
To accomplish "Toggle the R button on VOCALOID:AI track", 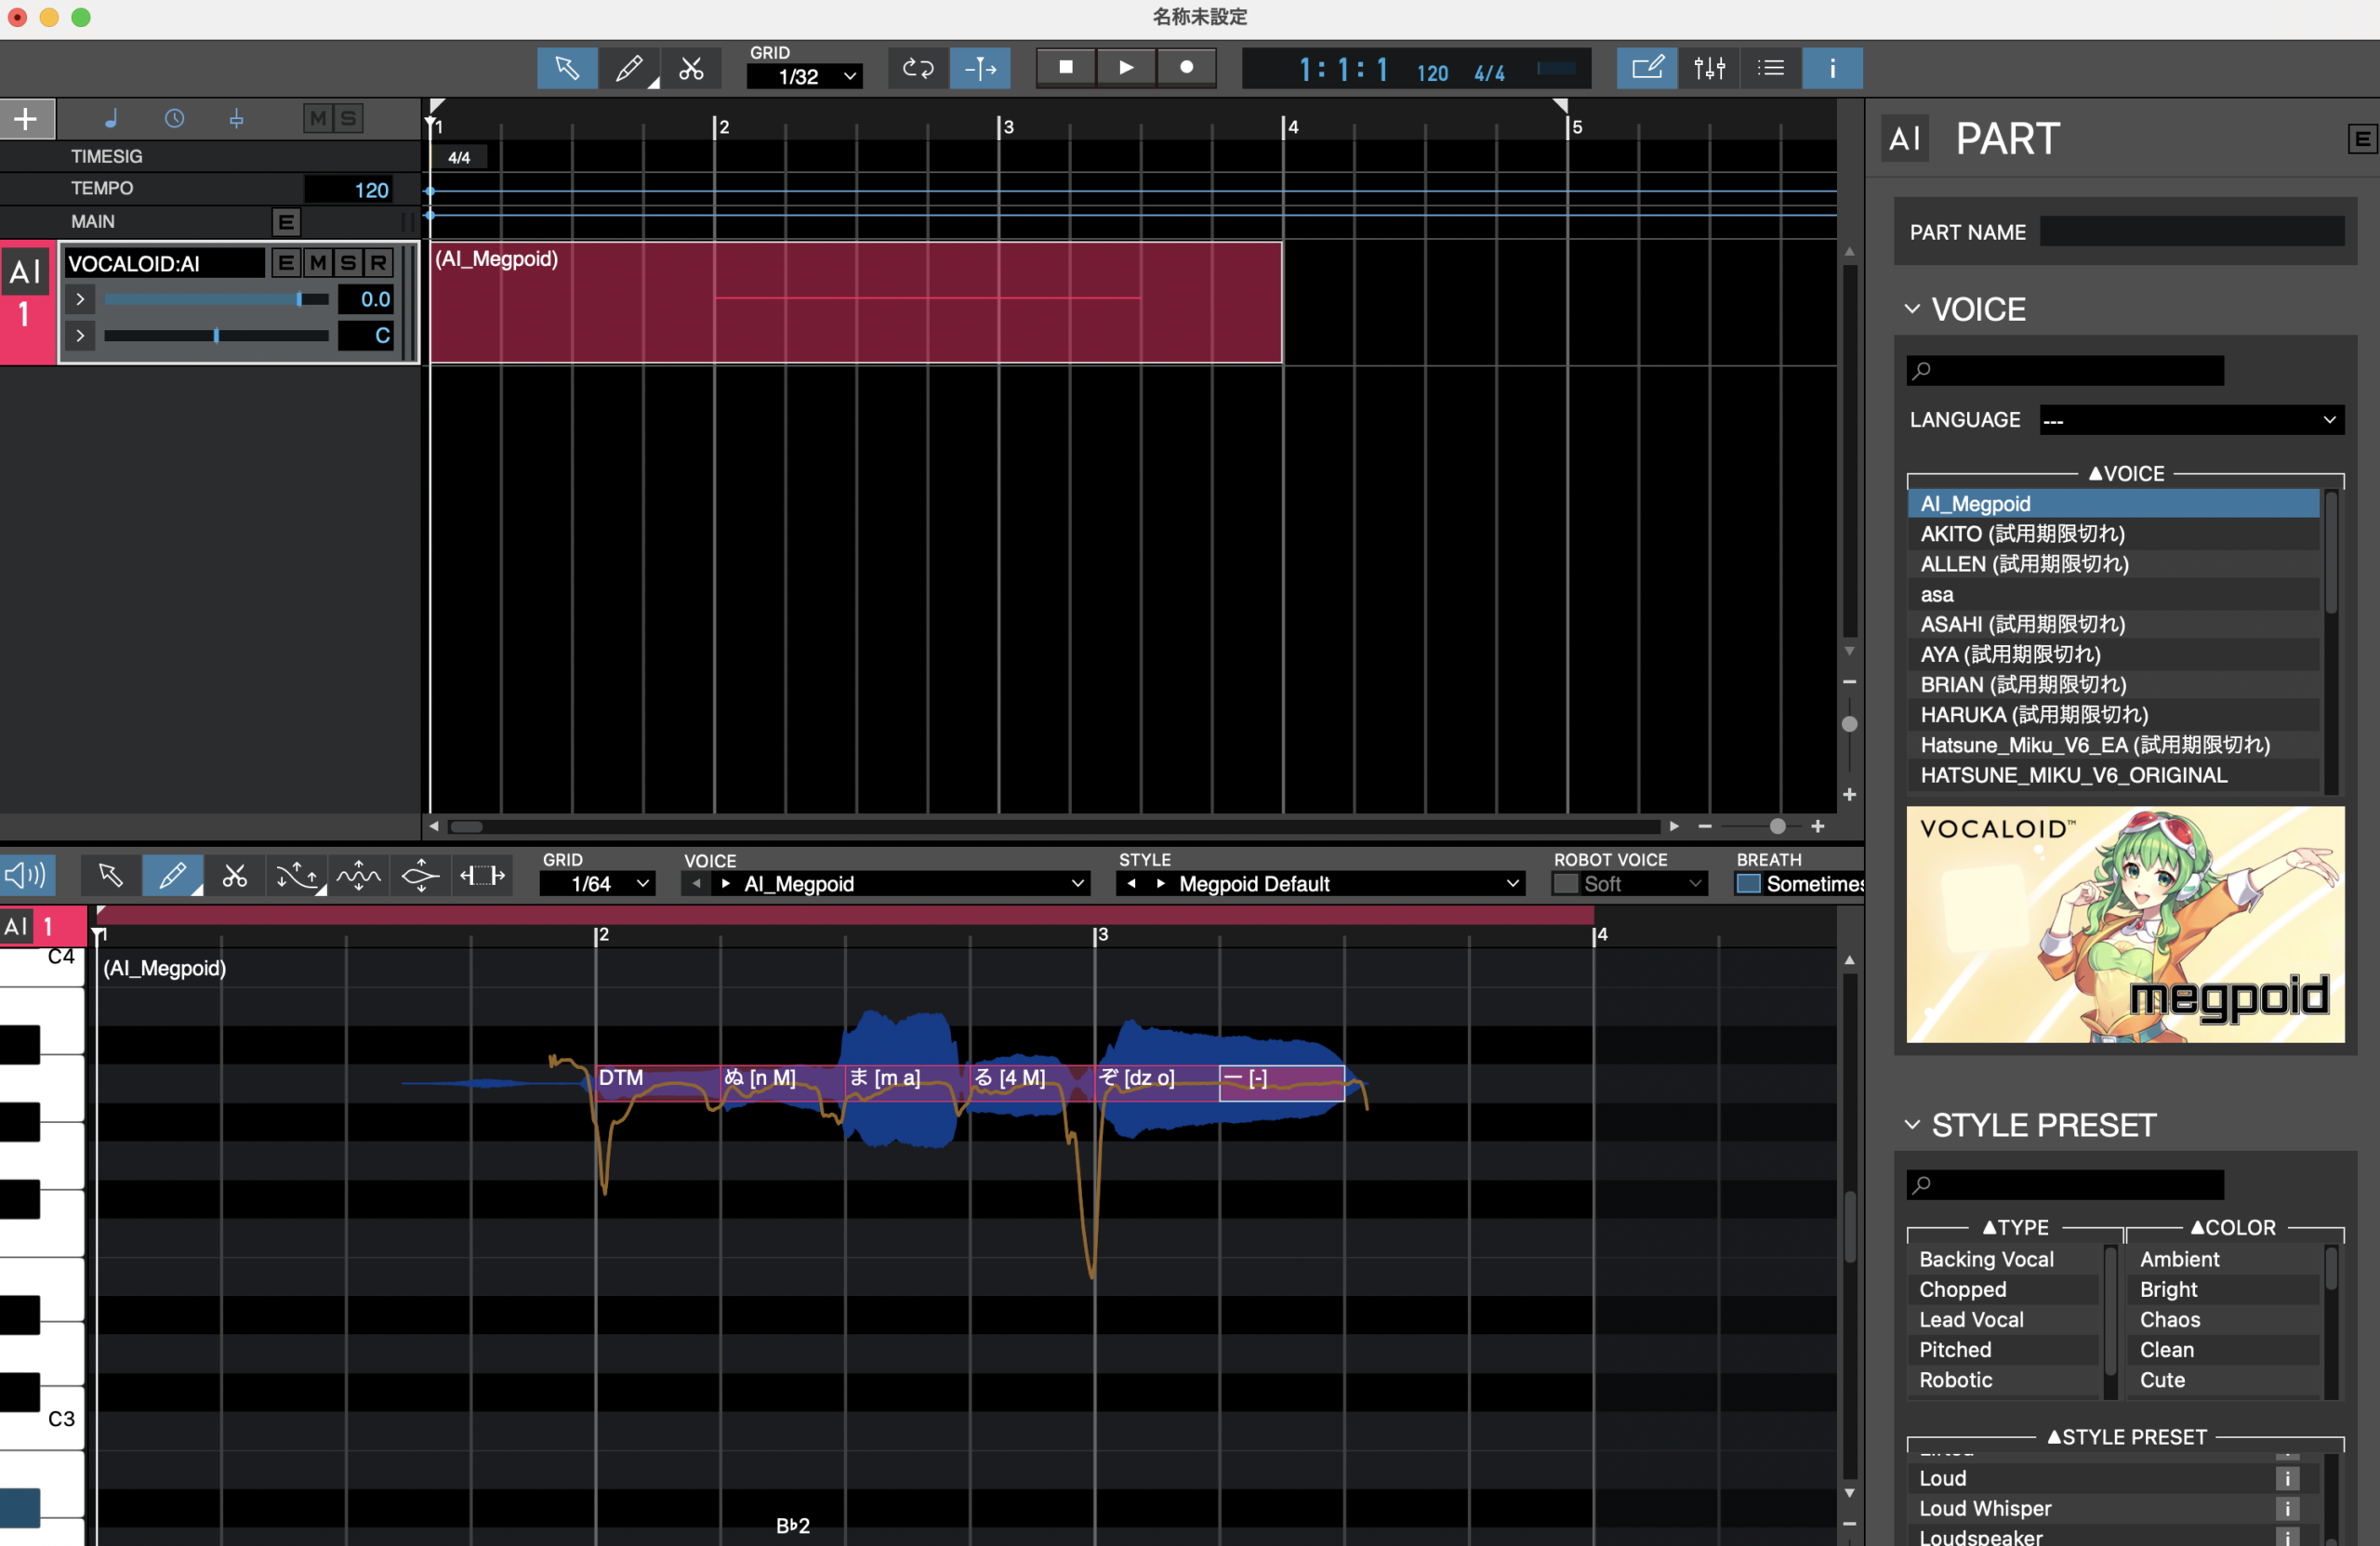I will [x=378, y=263].
